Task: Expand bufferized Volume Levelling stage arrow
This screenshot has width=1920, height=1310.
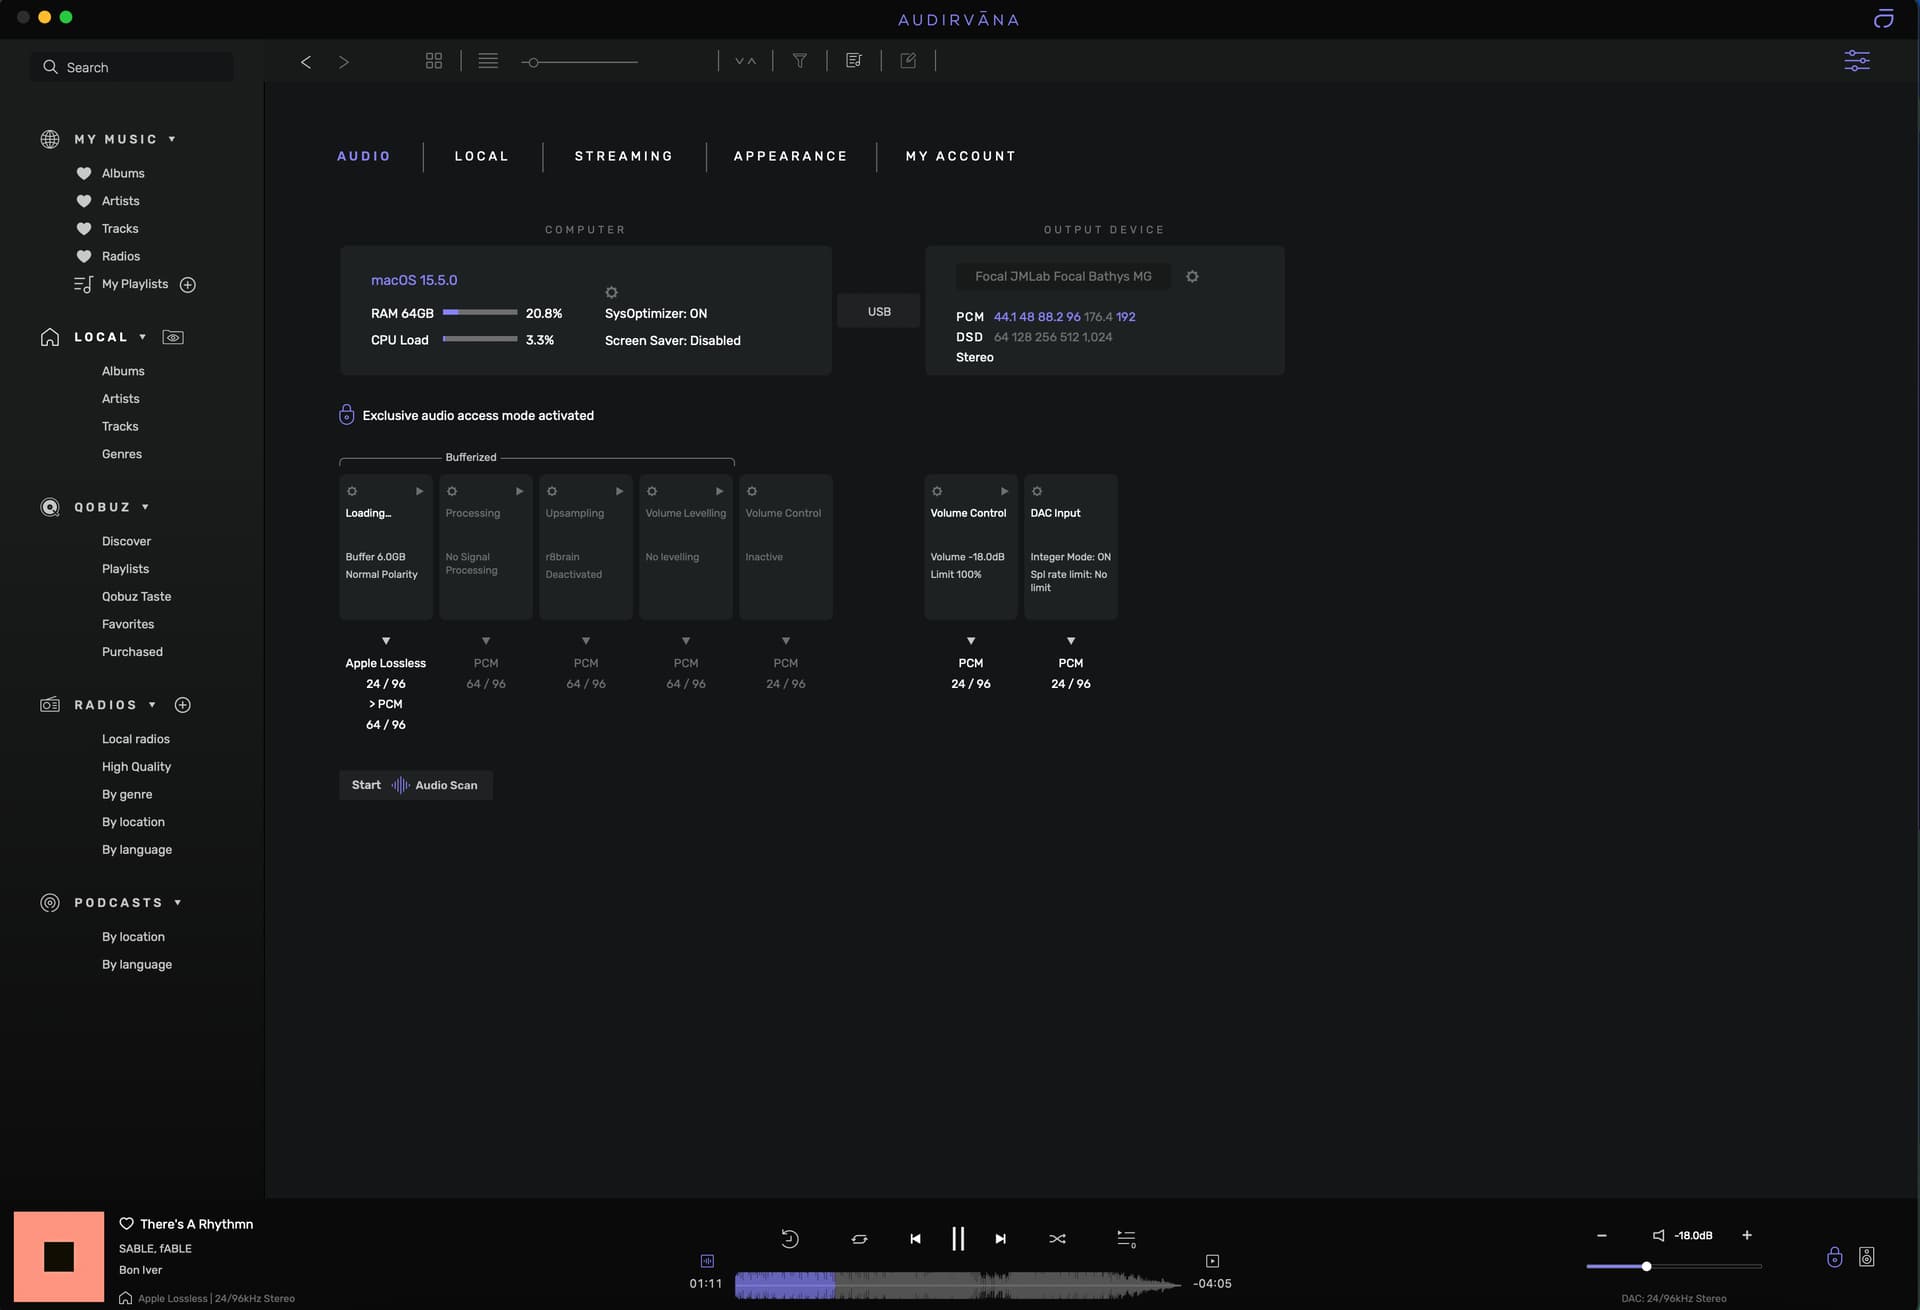Action: pyautogui.click(x=720, y=492)
